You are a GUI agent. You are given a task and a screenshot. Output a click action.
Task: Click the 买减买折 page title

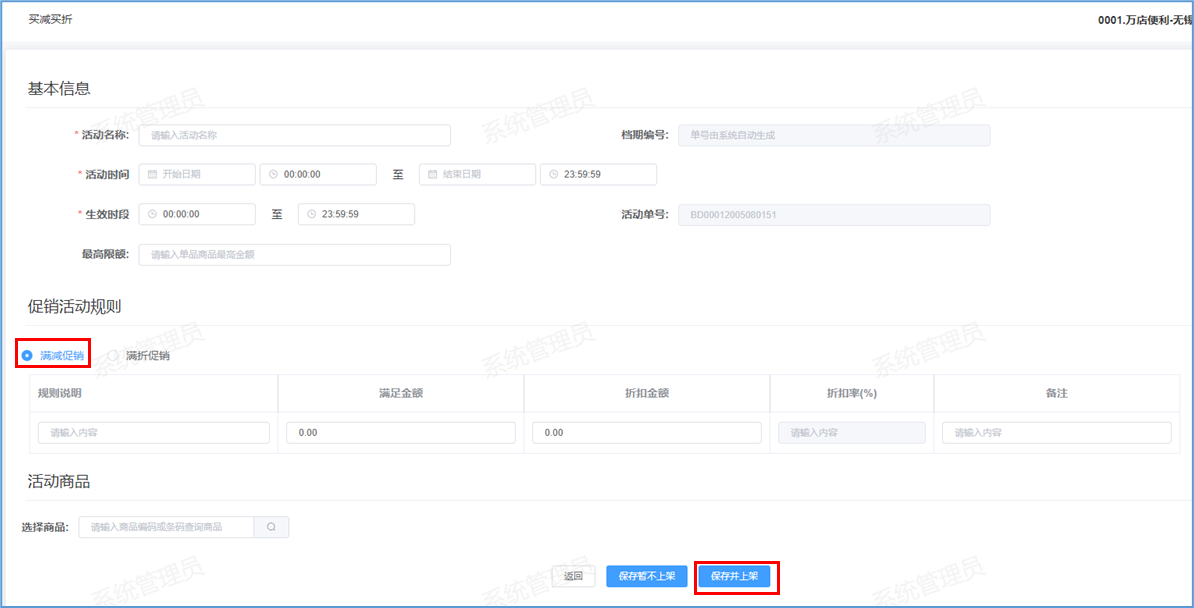pyautogui.click(x=51, y=19)
